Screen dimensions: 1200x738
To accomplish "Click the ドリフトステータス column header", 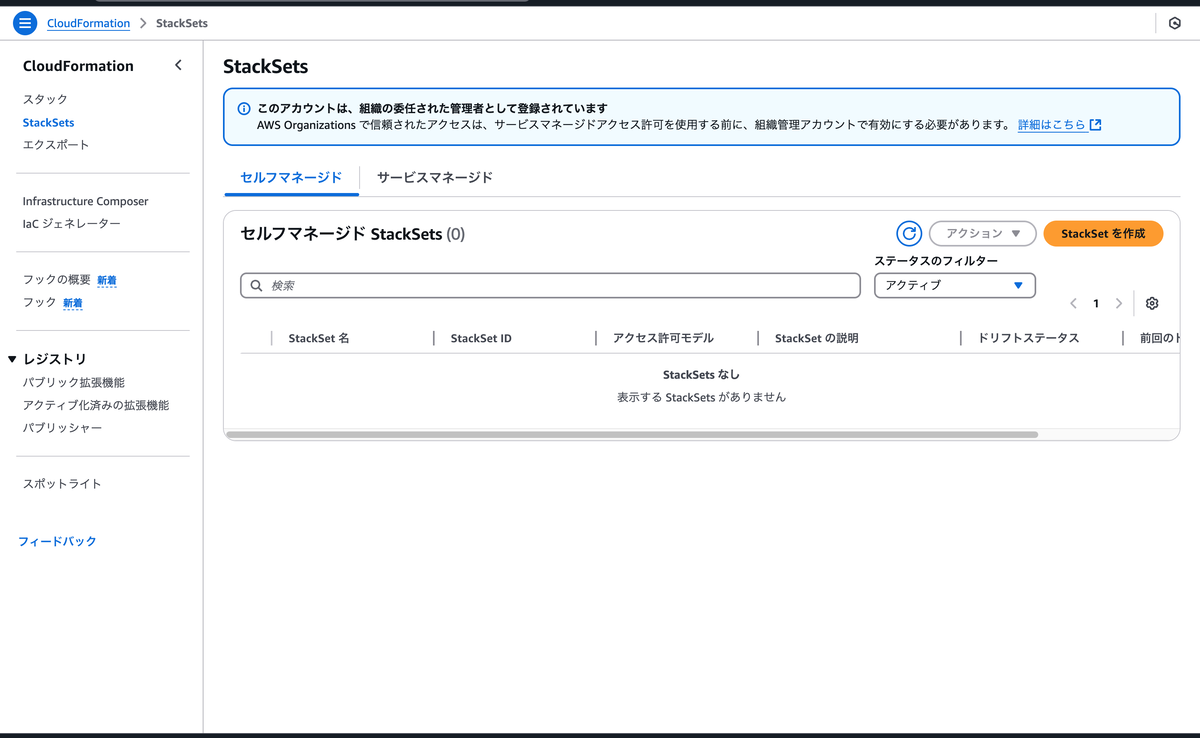I will point(1028,338).
